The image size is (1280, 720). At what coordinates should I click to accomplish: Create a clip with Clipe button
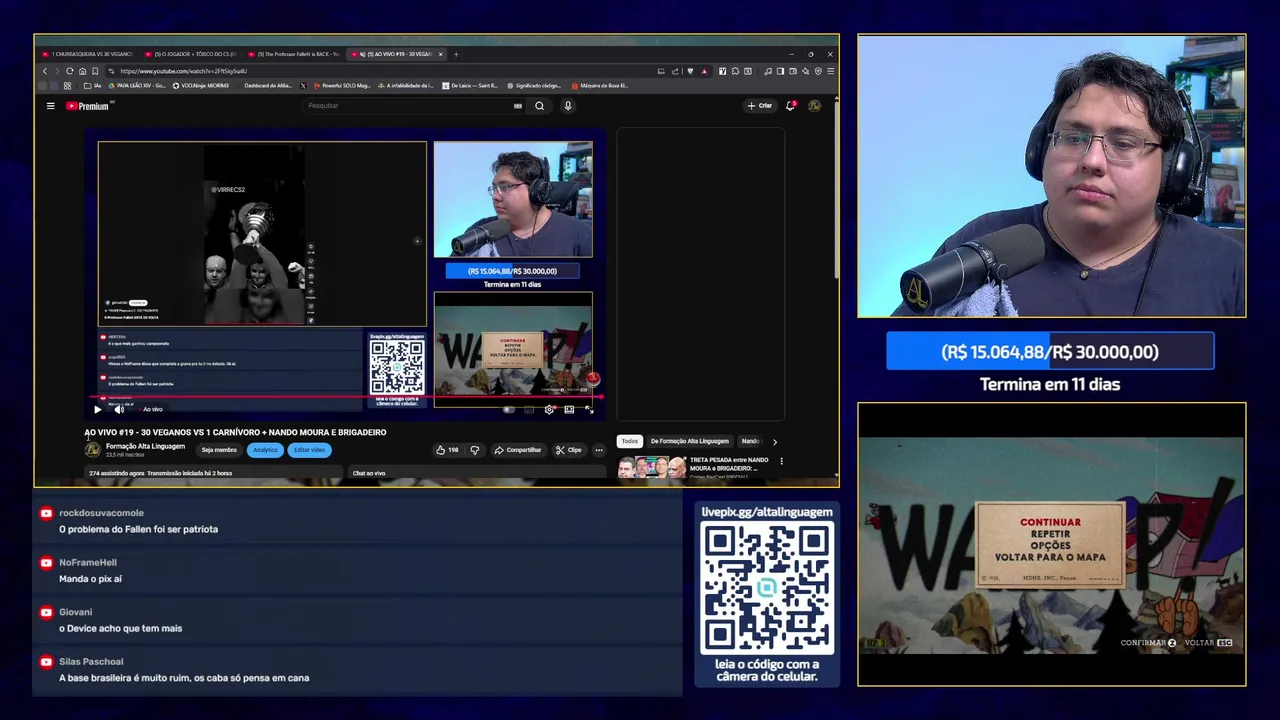click(568, 450)
